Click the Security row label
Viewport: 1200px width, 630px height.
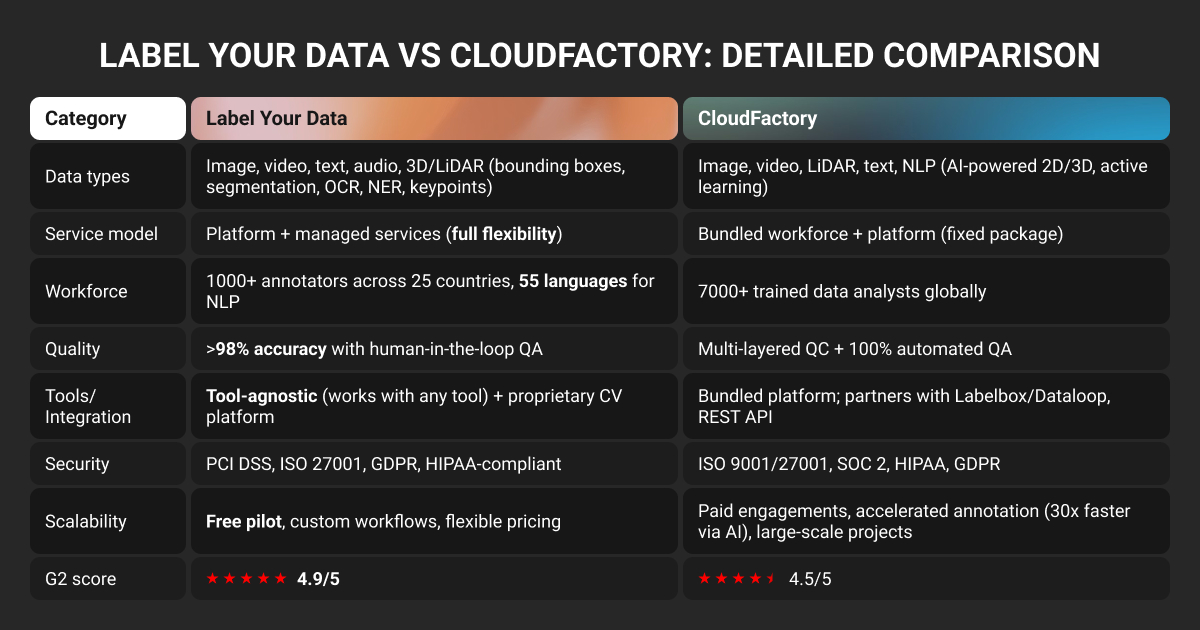click(x=77, y=464)
